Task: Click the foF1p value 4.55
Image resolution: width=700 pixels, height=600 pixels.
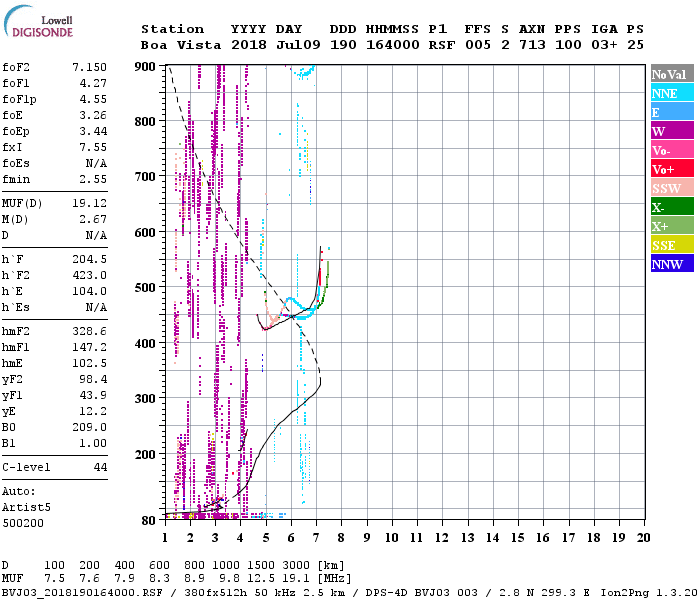Action: (x=93, y=99)
